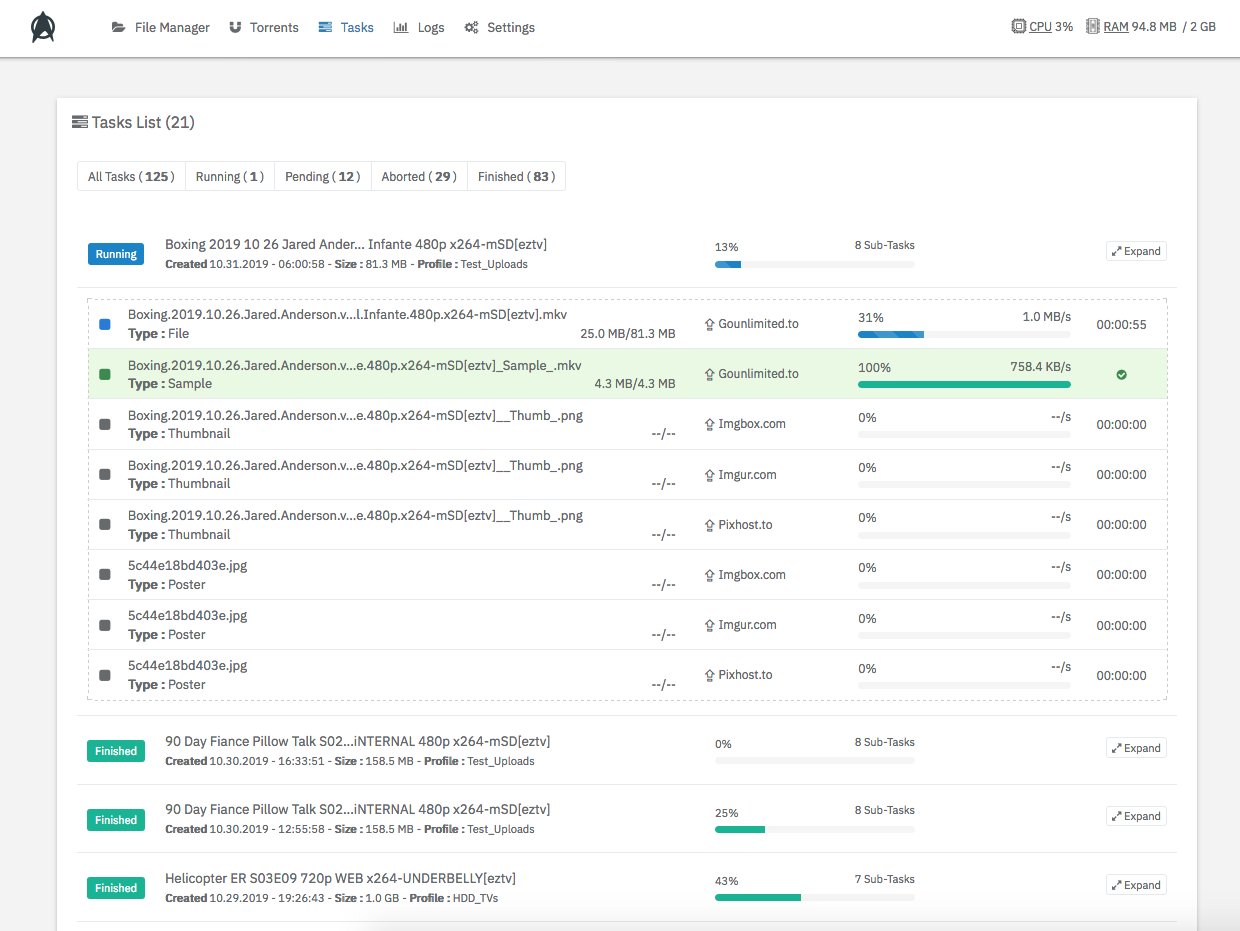Screen dimensions: 1240x931
Task: Select the Finished tasks filter
Action: (516, 177)
